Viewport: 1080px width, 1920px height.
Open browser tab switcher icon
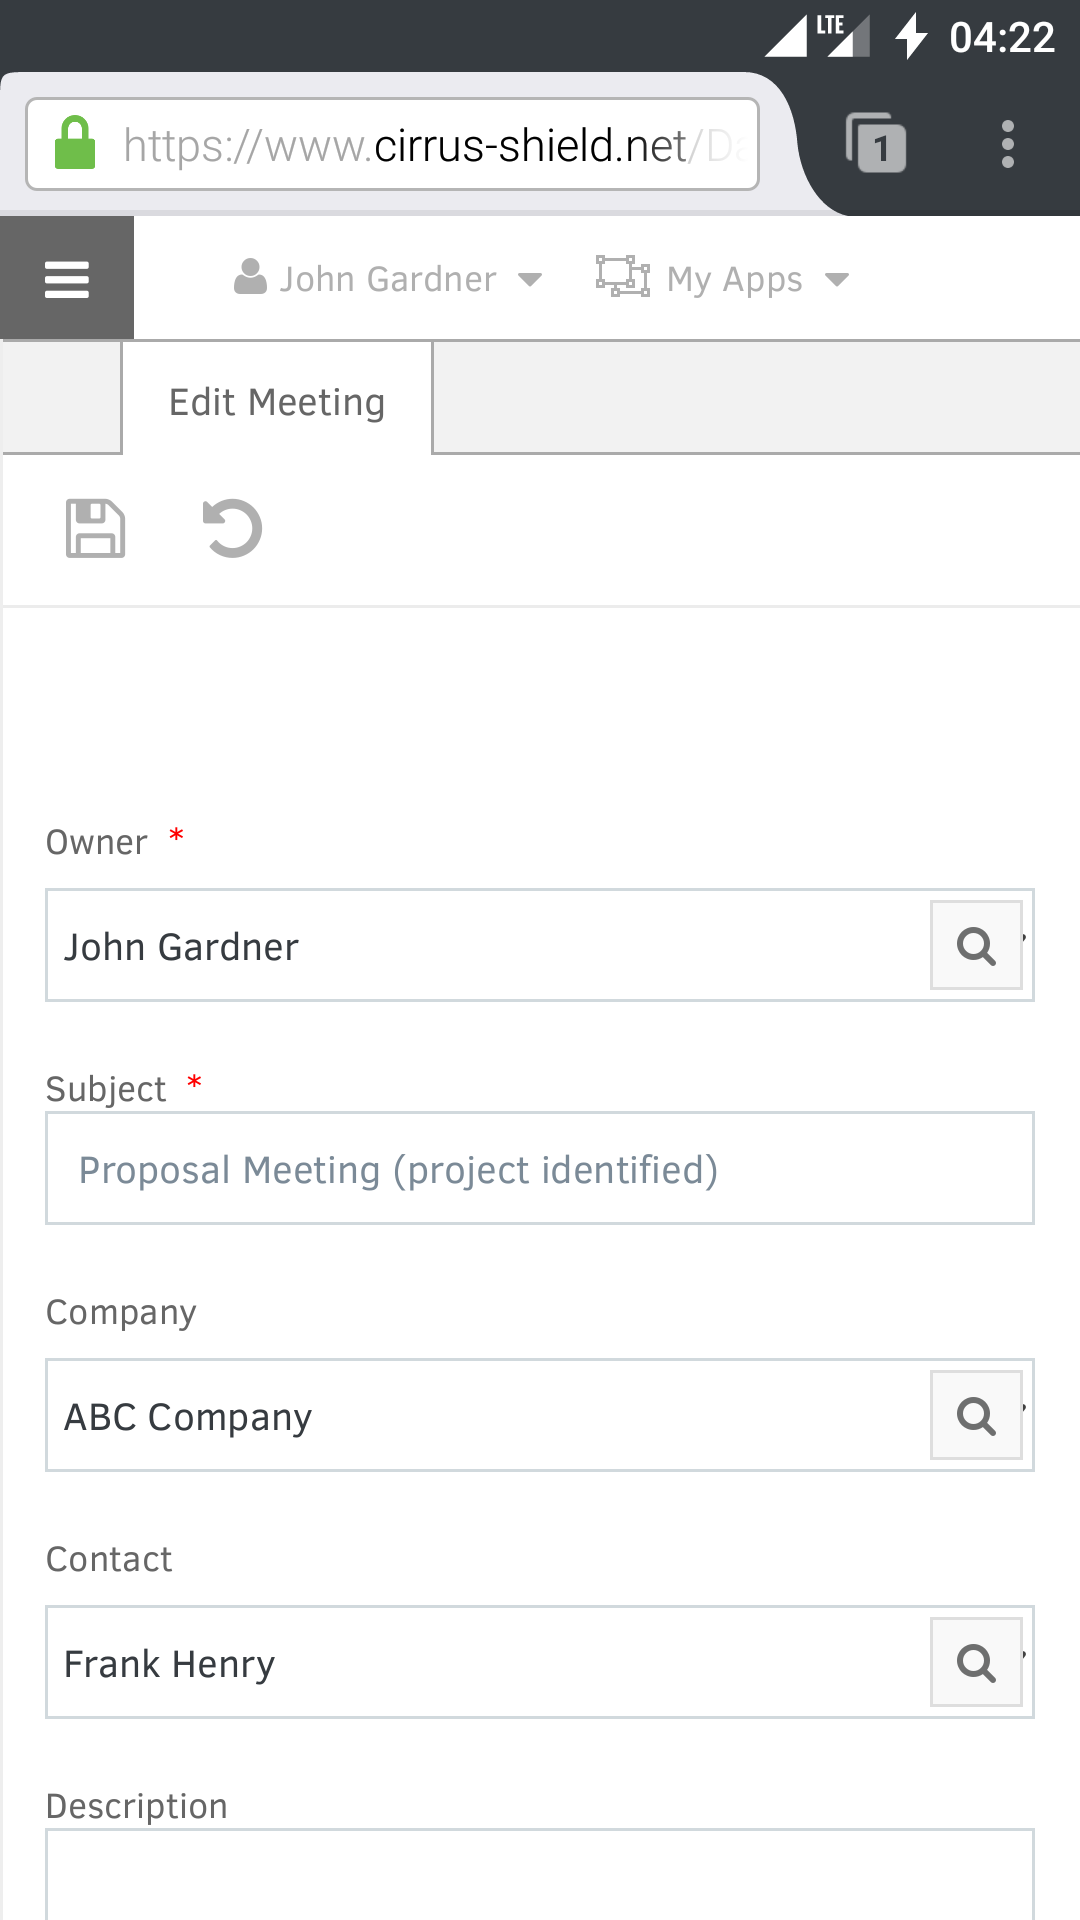point(877,144)
